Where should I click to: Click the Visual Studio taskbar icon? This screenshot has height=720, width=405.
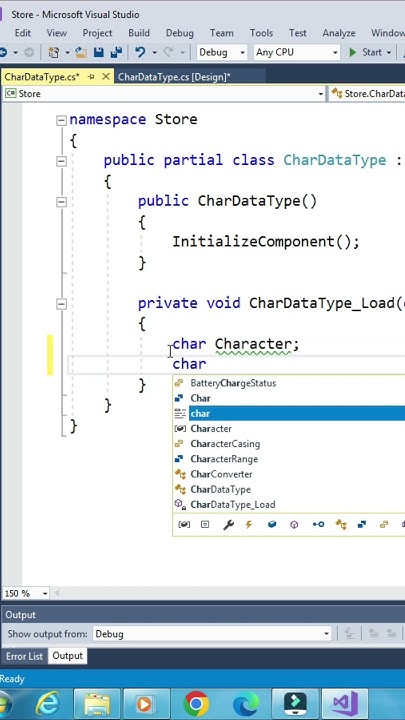pos(345,703)
